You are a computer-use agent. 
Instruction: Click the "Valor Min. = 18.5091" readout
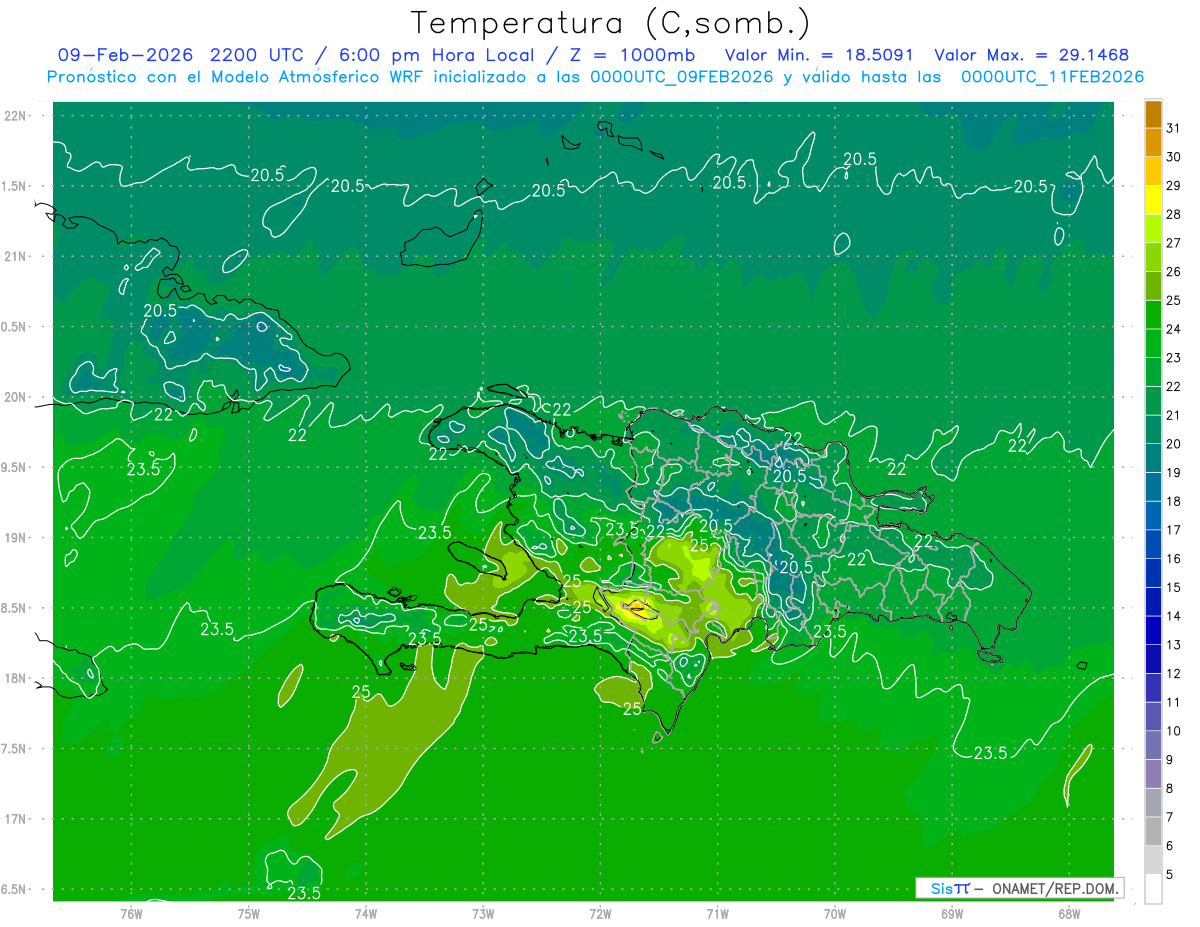click(x=819, y=55)
